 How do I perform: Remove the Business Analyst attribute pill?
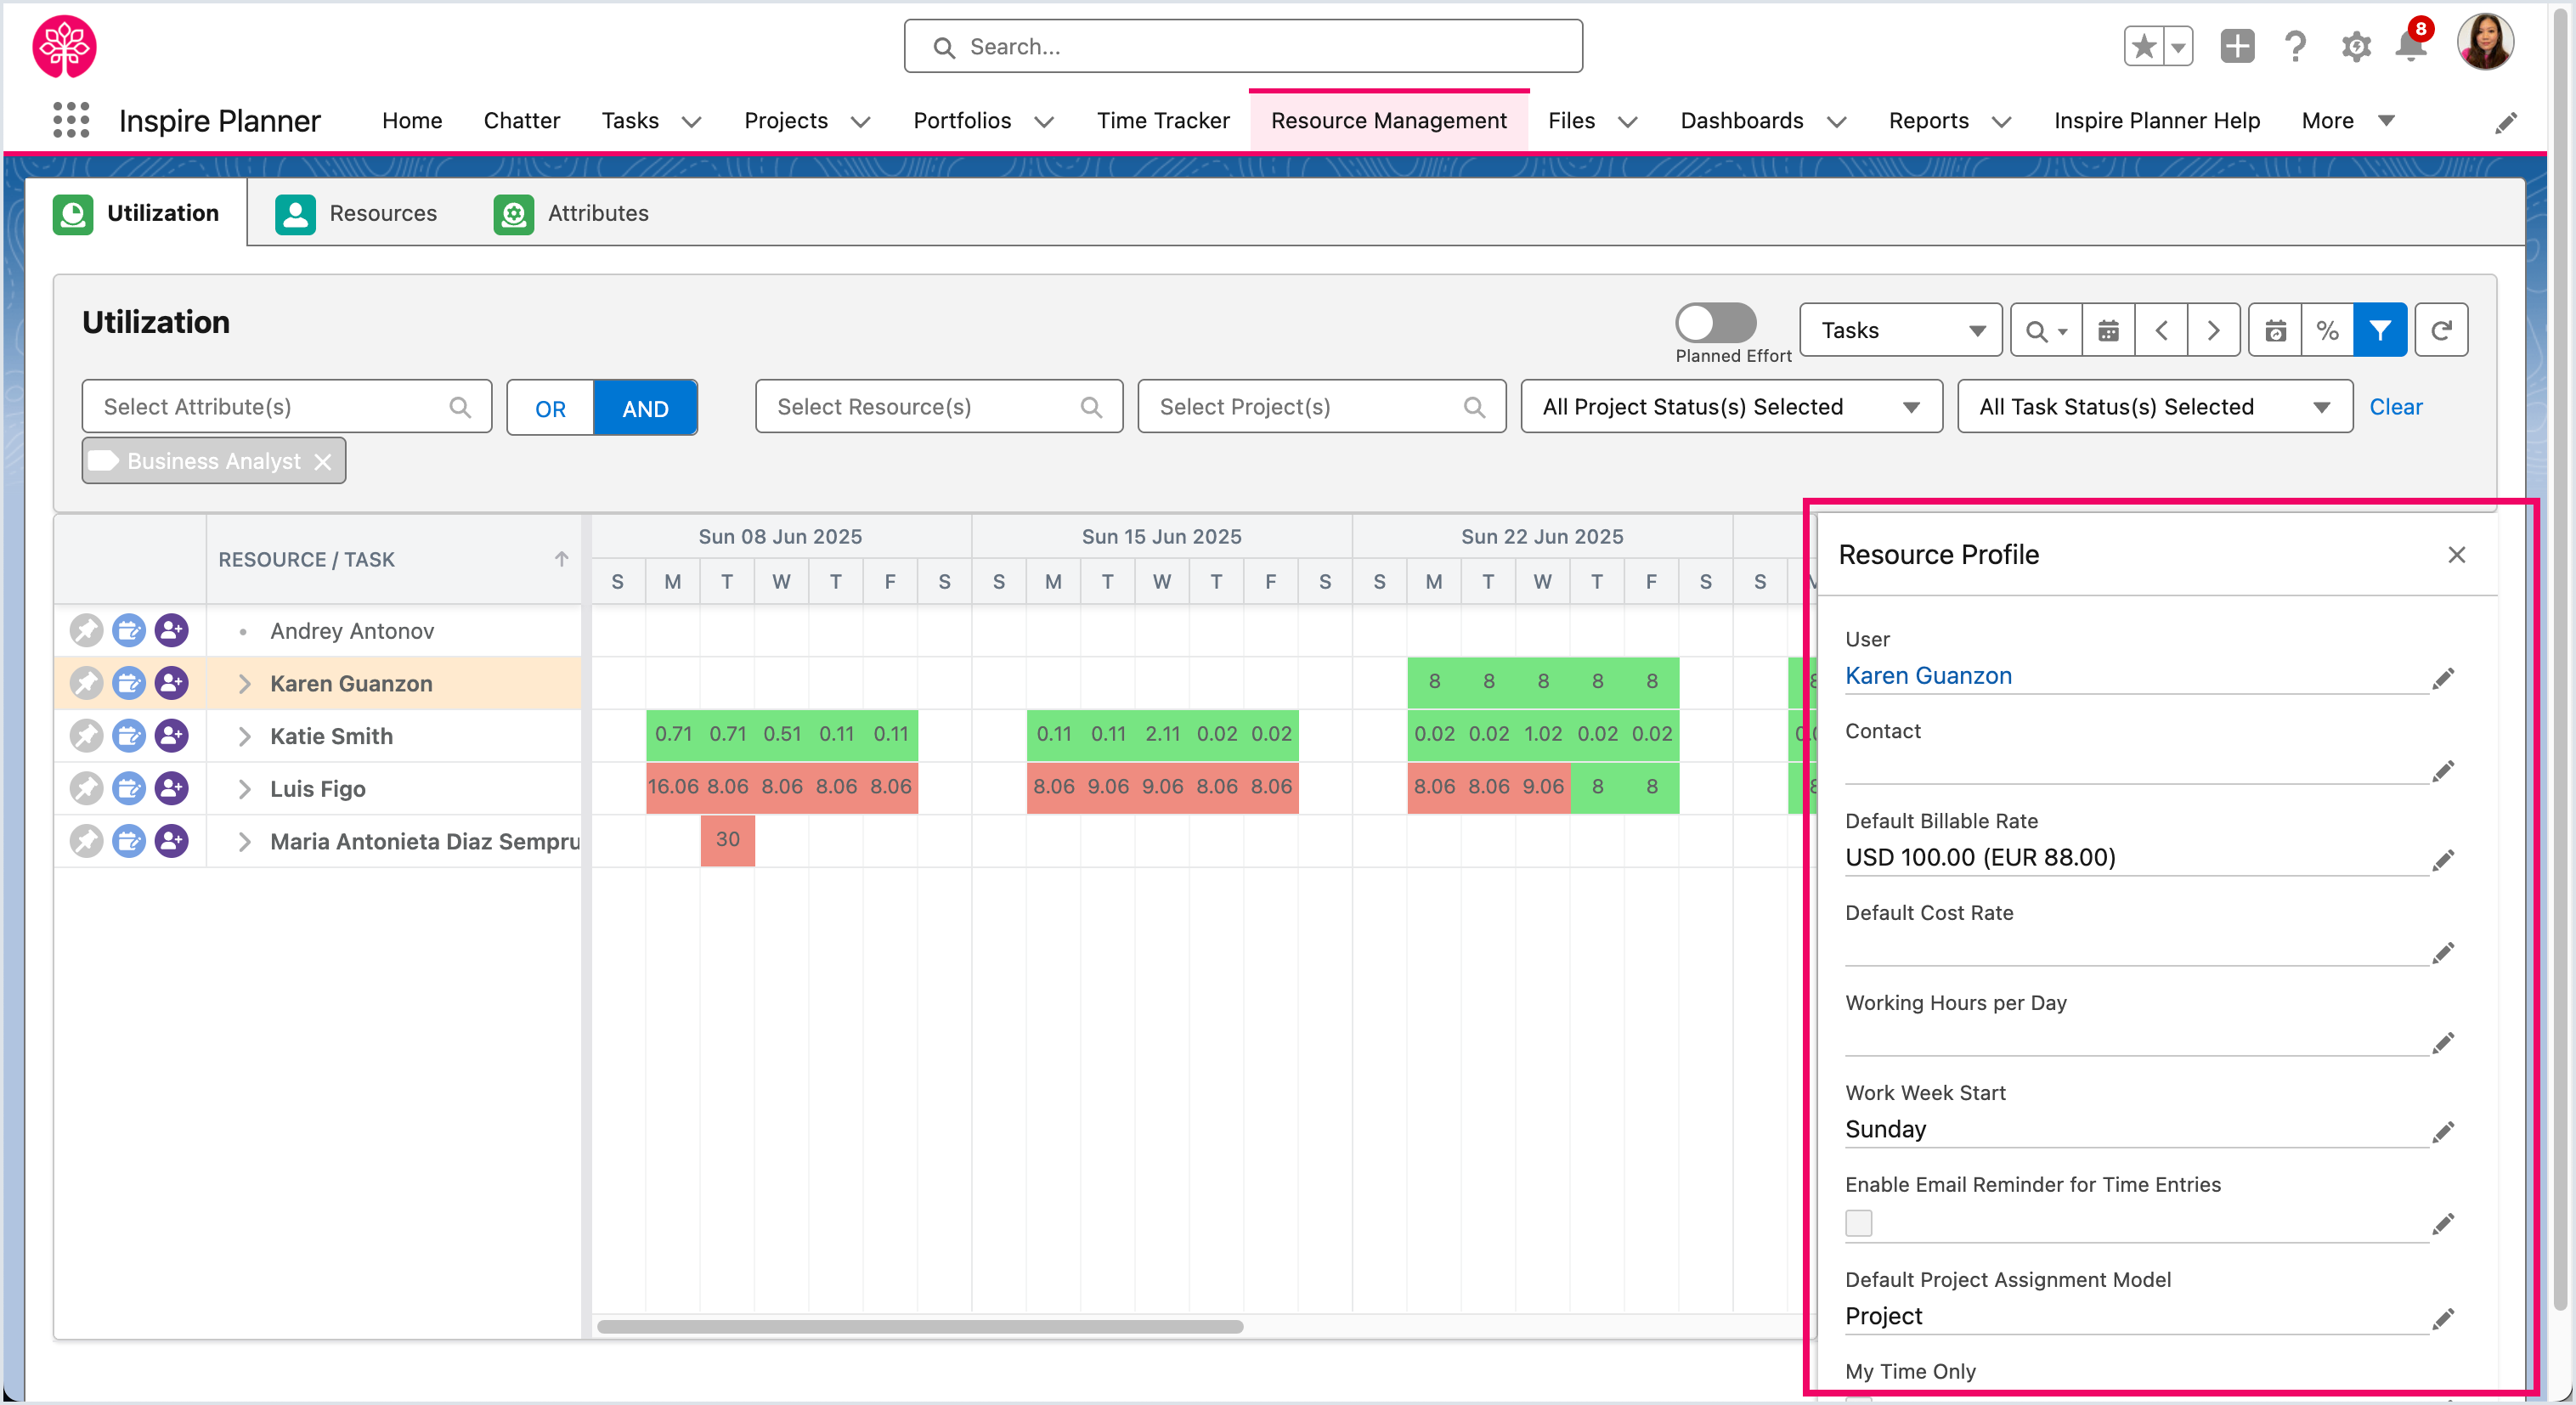click(322, 462)
